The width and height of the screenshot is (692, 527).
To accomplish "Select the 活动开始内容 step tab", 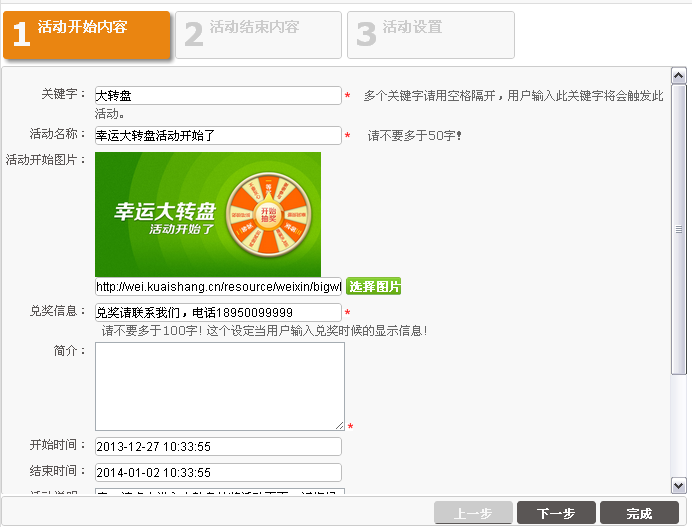I will click(x=87, y=35).
